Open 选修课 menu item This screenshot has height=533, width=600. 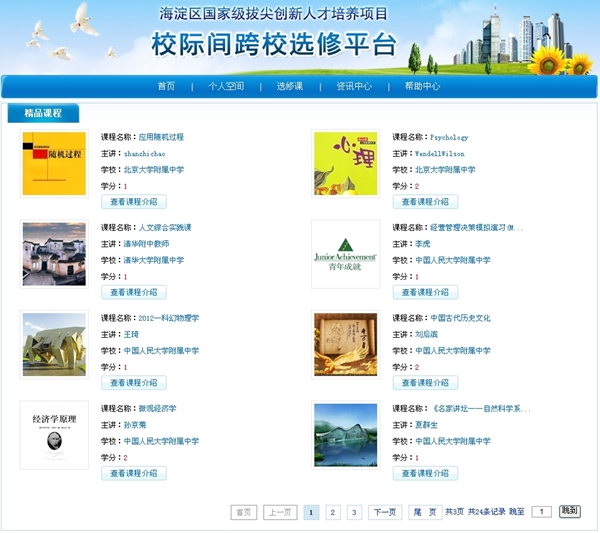(290, 86)
